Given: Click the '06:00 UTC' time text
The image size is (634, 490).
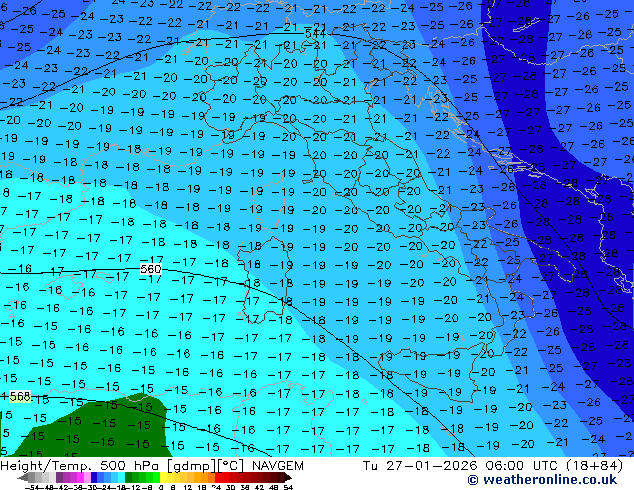Looking at the screenshot, I should (522, 466).
